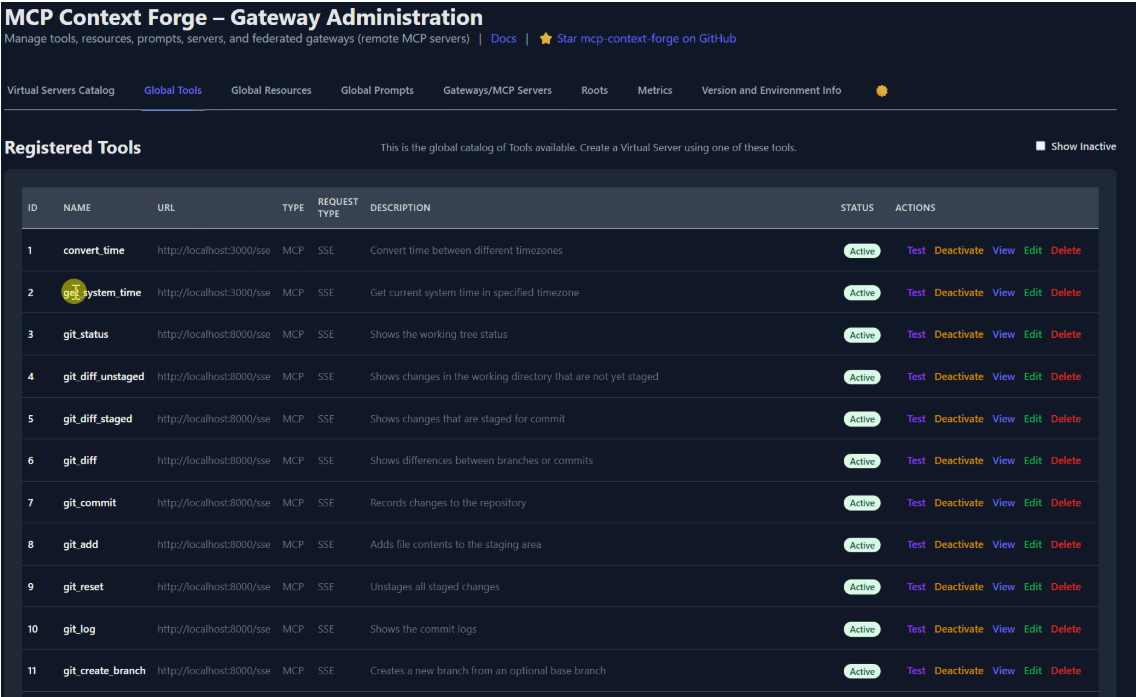1136x697 pixels.
Task: Click the Active badge for convert_time
Action: coord(861,251)
